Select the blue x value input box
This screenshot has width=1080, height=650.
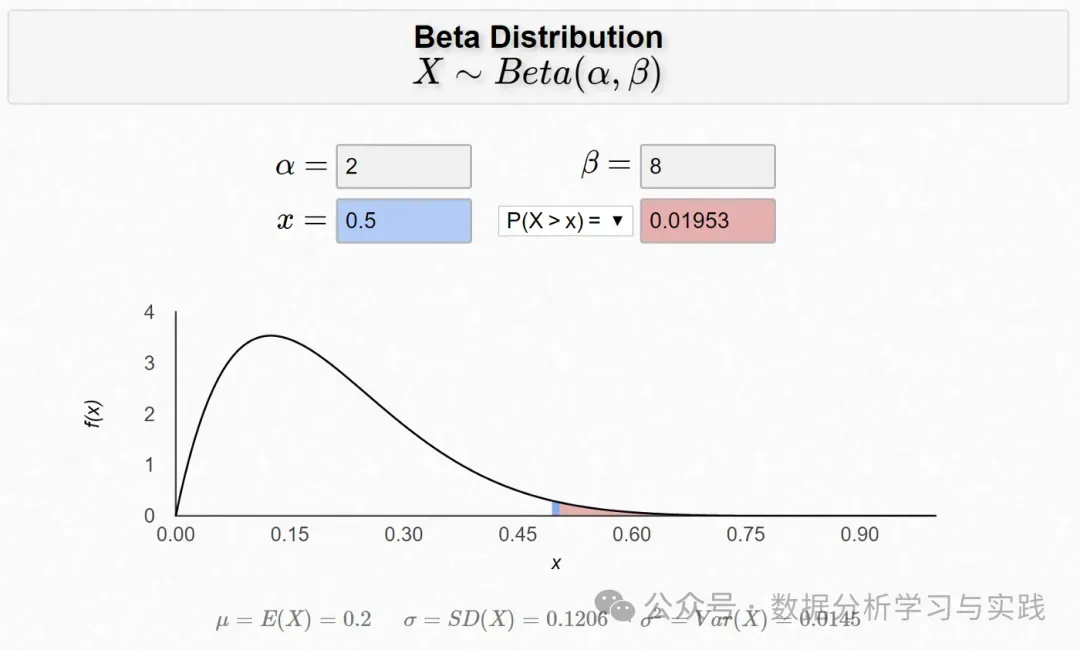403,221
